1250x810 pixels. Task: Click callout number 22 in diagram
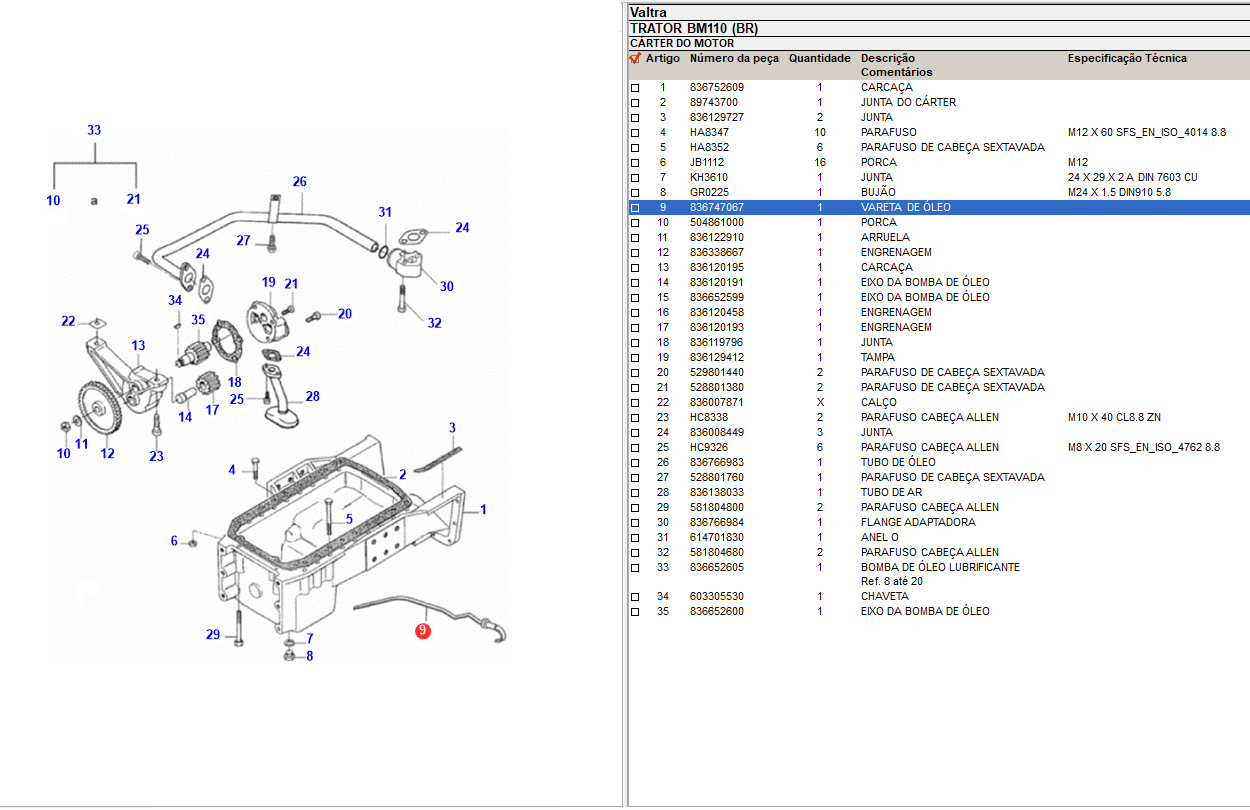tap(68, 321)
